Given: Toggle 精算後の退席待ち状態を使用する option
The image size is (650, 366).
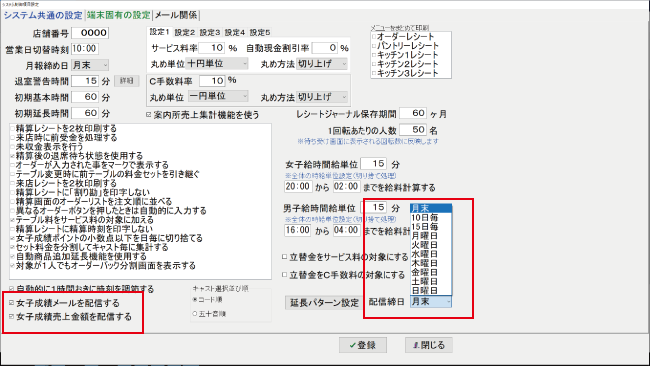Looking at the screenshot, I should click(x=13, y=156).
